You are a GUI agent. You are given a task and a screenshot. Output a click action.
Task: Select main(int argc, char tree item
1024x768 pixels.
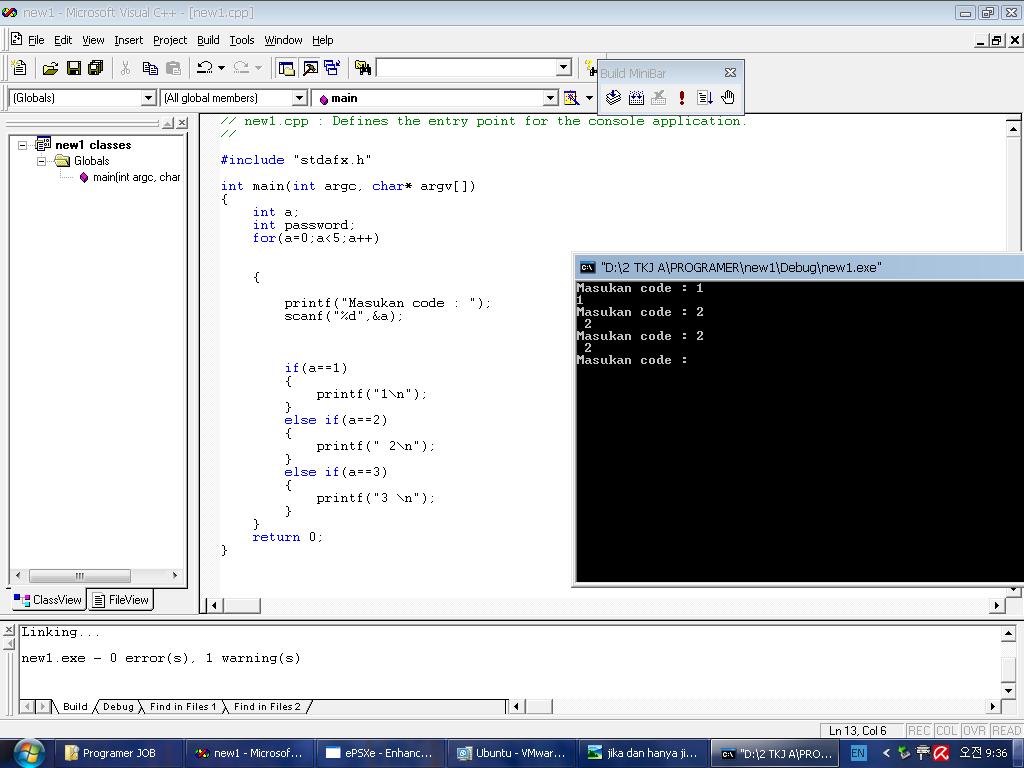(130, 177)
